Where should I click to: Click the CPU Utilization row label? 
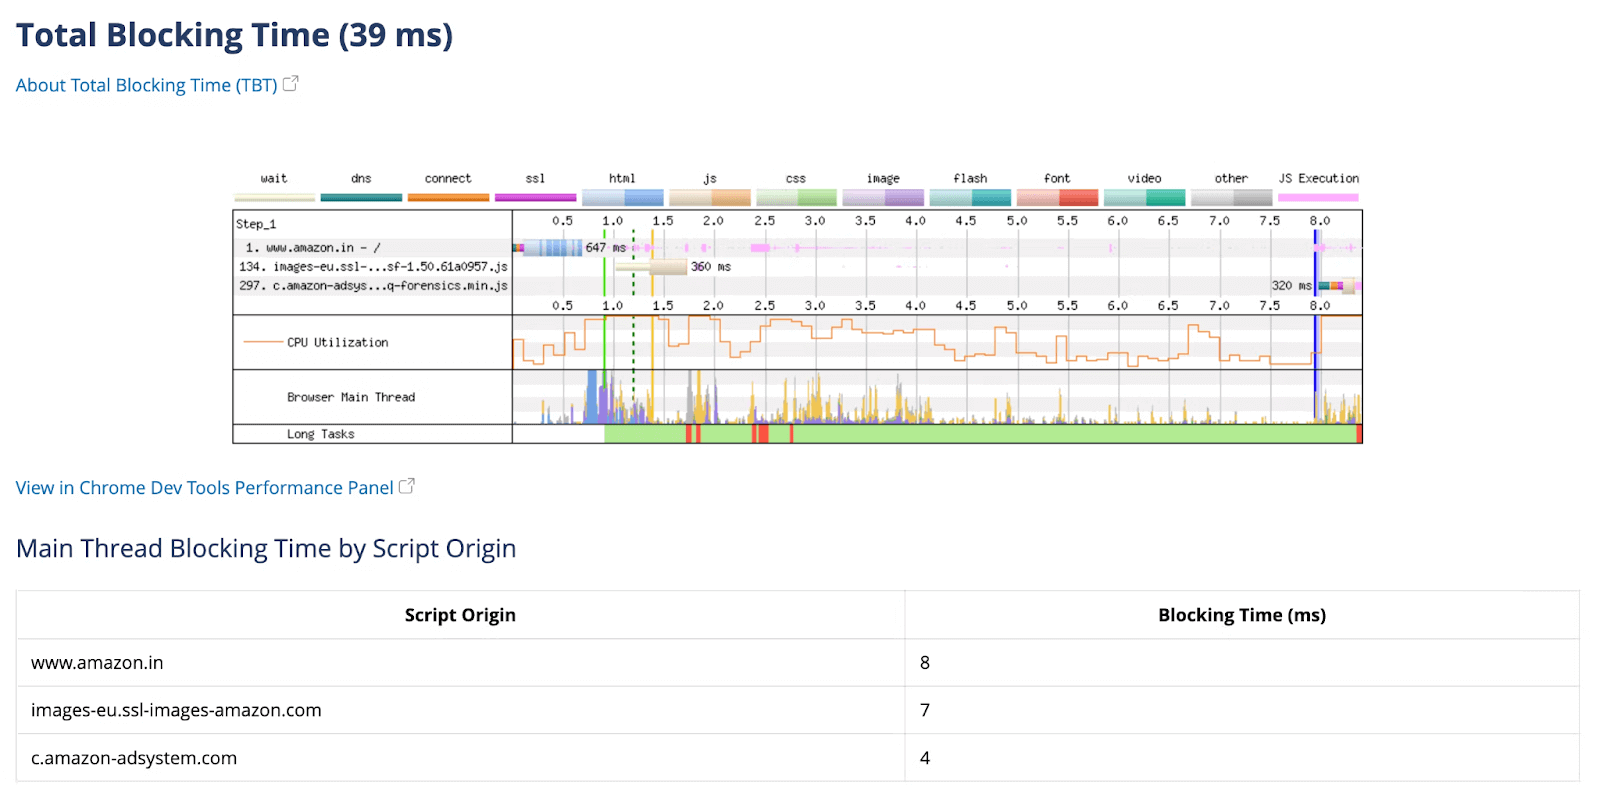[x=337, y=343]
